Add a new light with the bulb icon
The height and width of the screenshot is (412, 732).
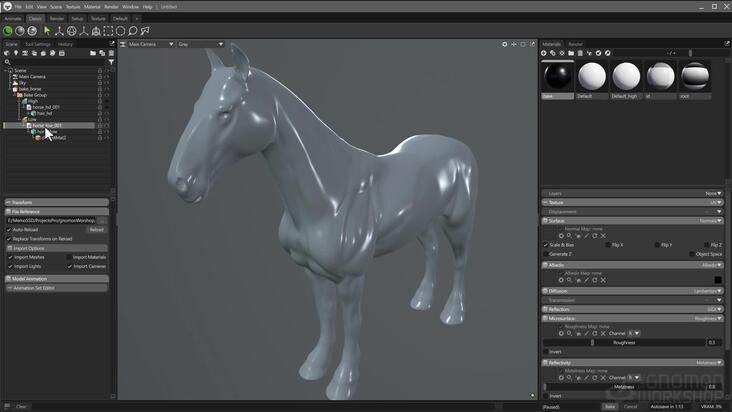(16, 53)
